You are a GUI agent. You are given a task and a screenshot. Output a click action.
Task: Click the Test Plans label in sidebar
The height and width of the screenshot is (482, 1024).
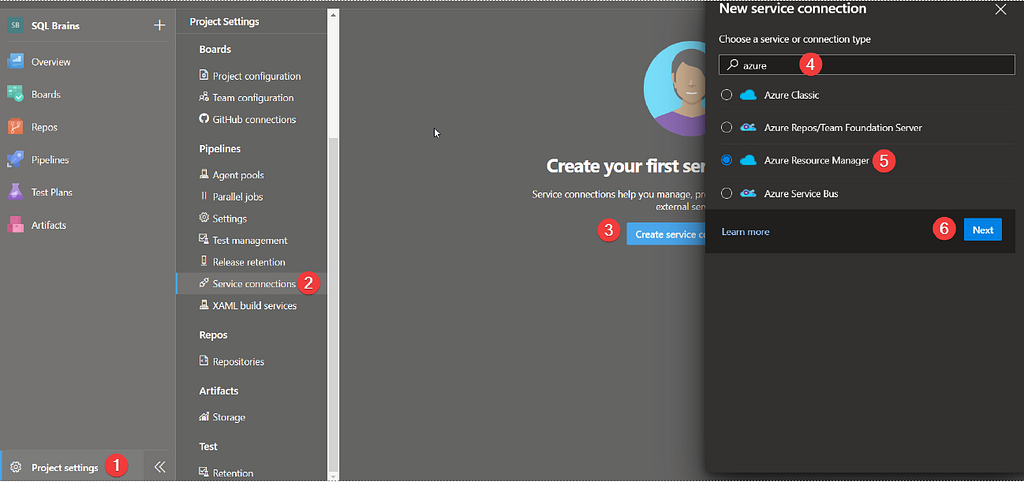[x=52, y=193]
